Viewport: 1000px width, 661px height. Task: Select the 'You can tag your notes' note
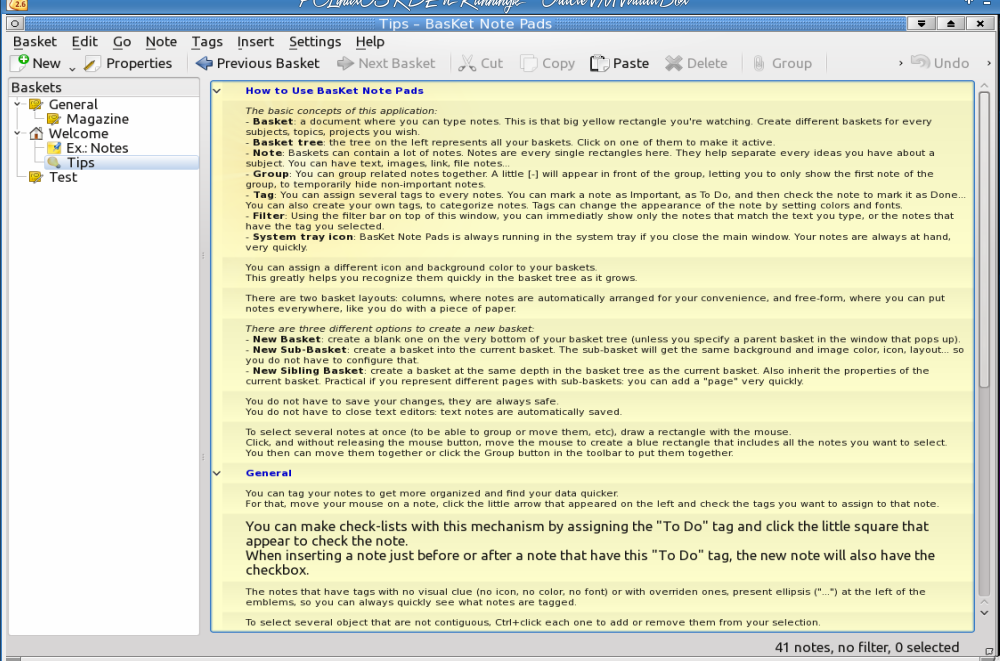point(598,498)
